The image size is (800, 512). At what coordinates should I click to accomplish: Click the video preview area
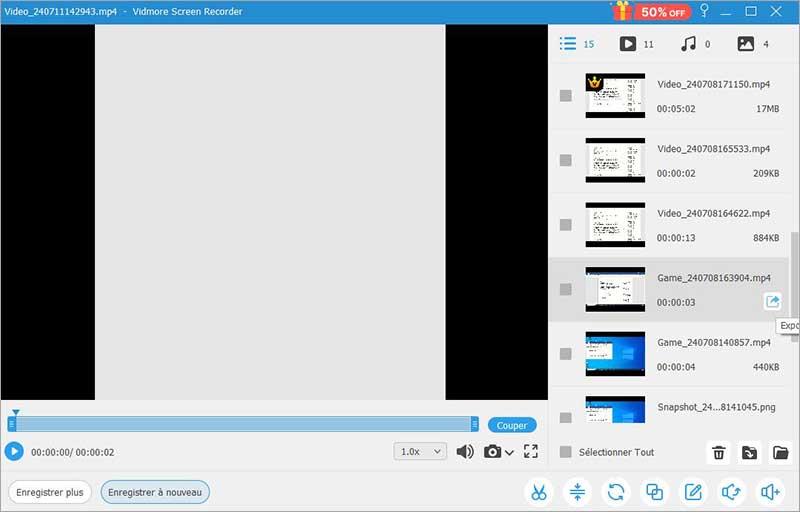tap(274, 212)
